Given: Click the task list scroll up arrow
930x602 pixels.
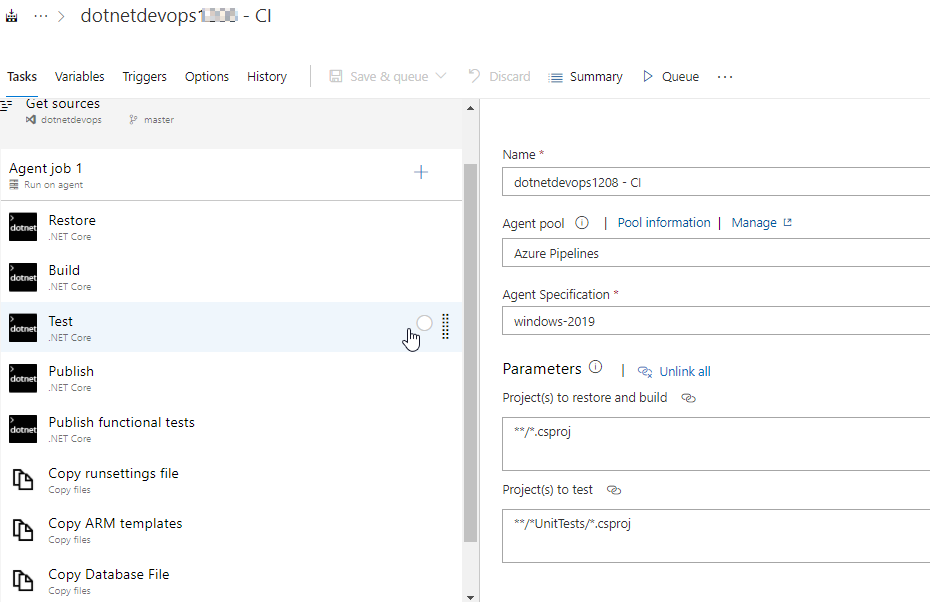Looking at the screenshot, I should (x=470, y=108).
